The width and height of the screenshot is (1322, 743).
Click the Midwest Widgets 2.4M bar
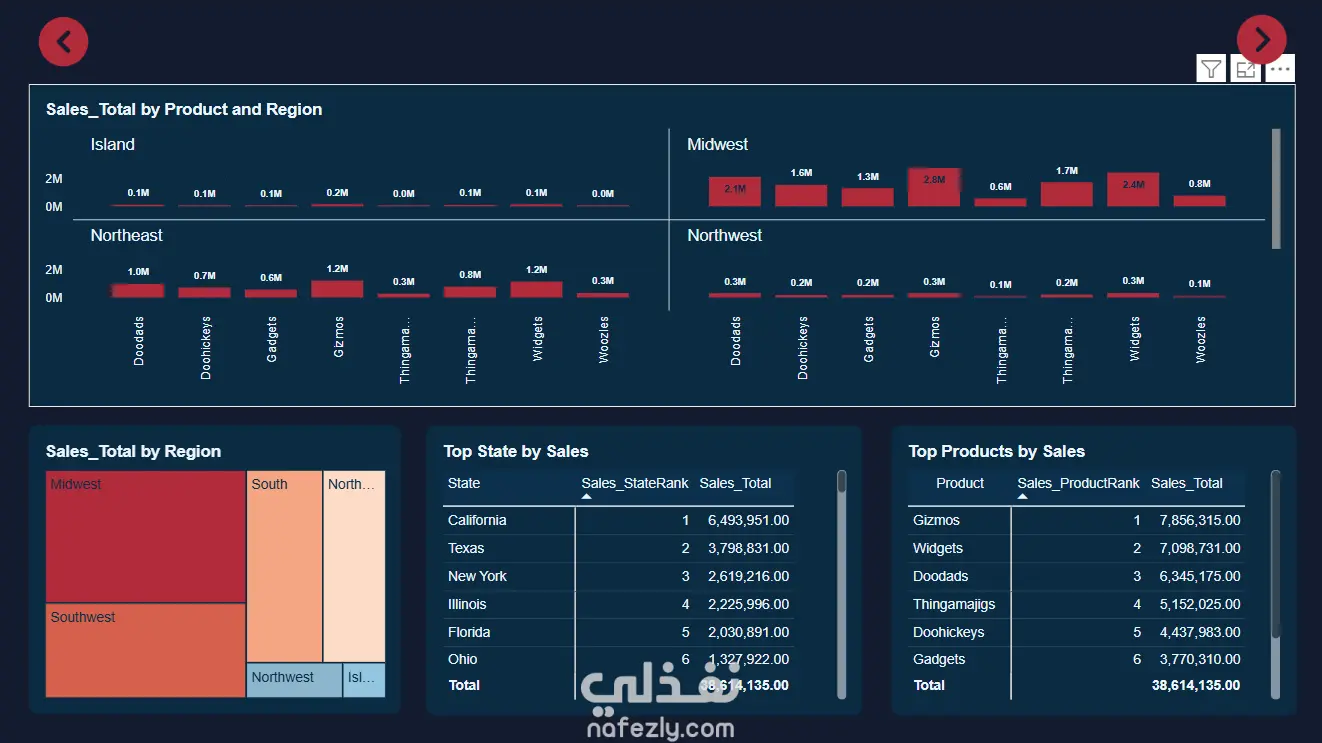point(1133,190)
